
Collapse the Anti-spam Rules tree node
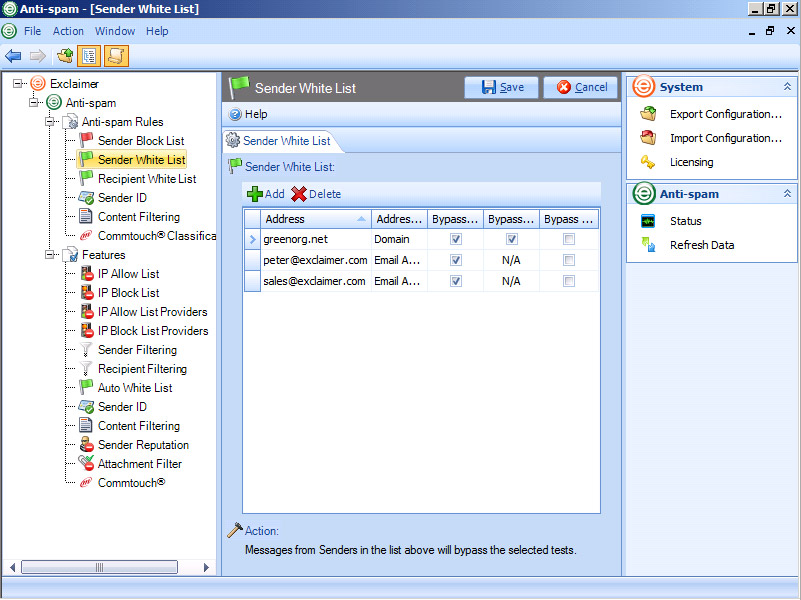tap(50, 122)
